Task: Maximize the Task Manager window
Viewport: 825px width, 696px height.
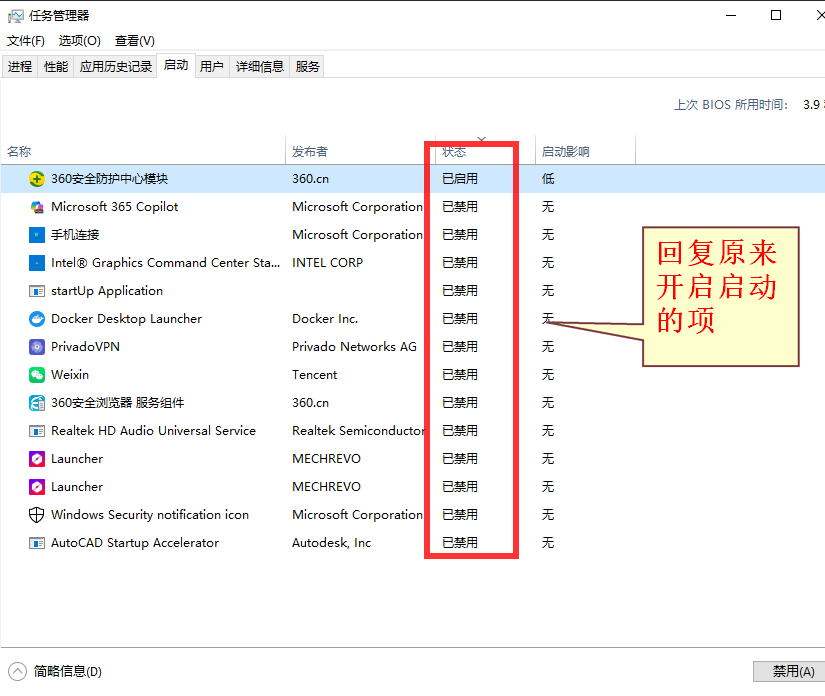Action: pos(776,15)
